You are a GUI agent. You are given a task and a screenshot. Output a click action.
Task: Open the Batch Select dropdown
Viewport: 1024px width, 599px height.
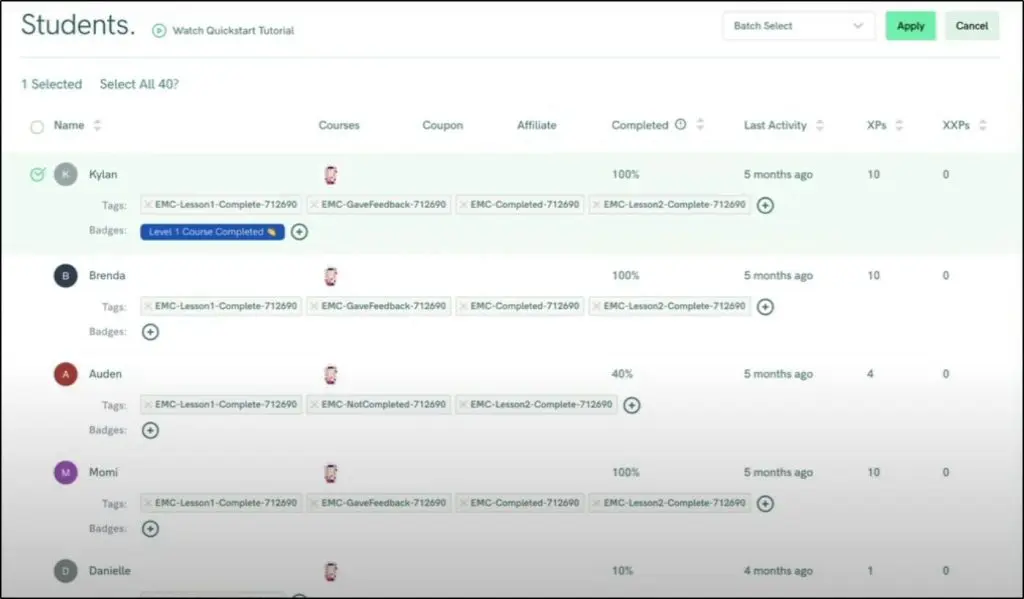[798, 26]
